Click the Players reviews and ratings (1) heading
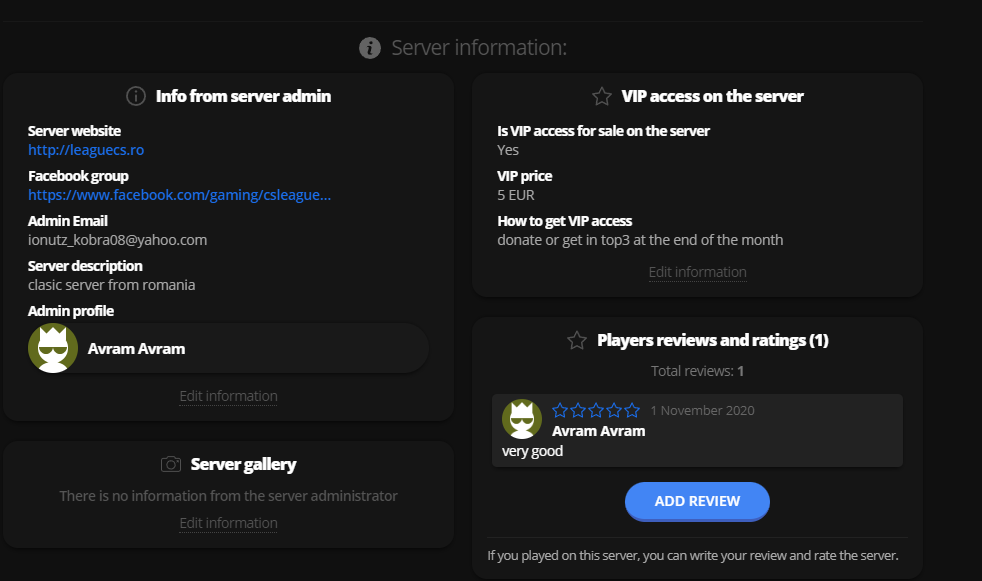982x581 pixels. 713,340
